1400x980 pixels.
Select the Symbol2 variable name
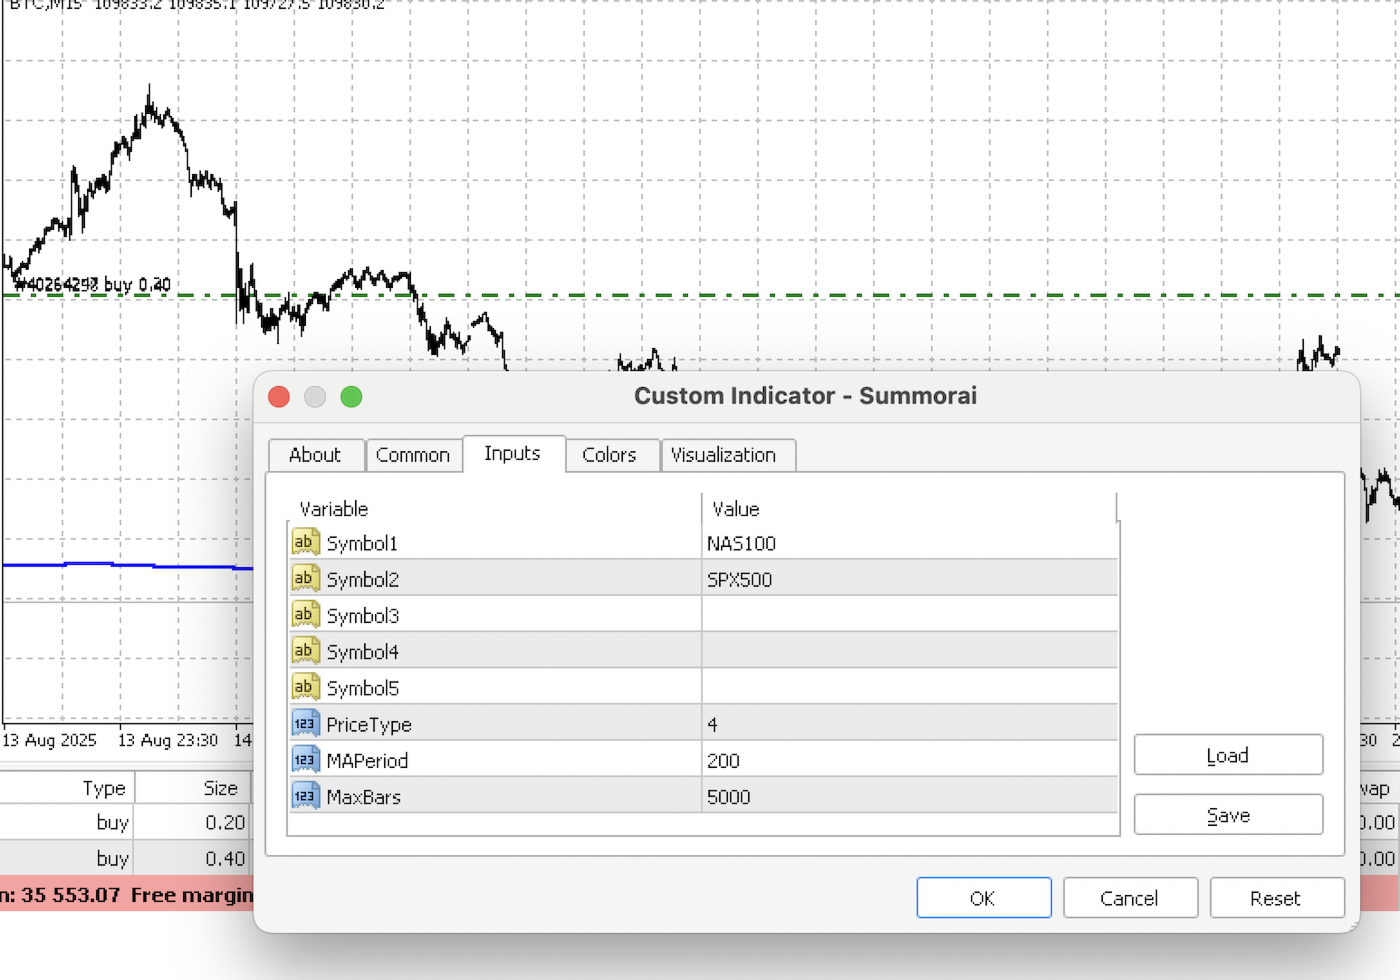pos(363,579)
